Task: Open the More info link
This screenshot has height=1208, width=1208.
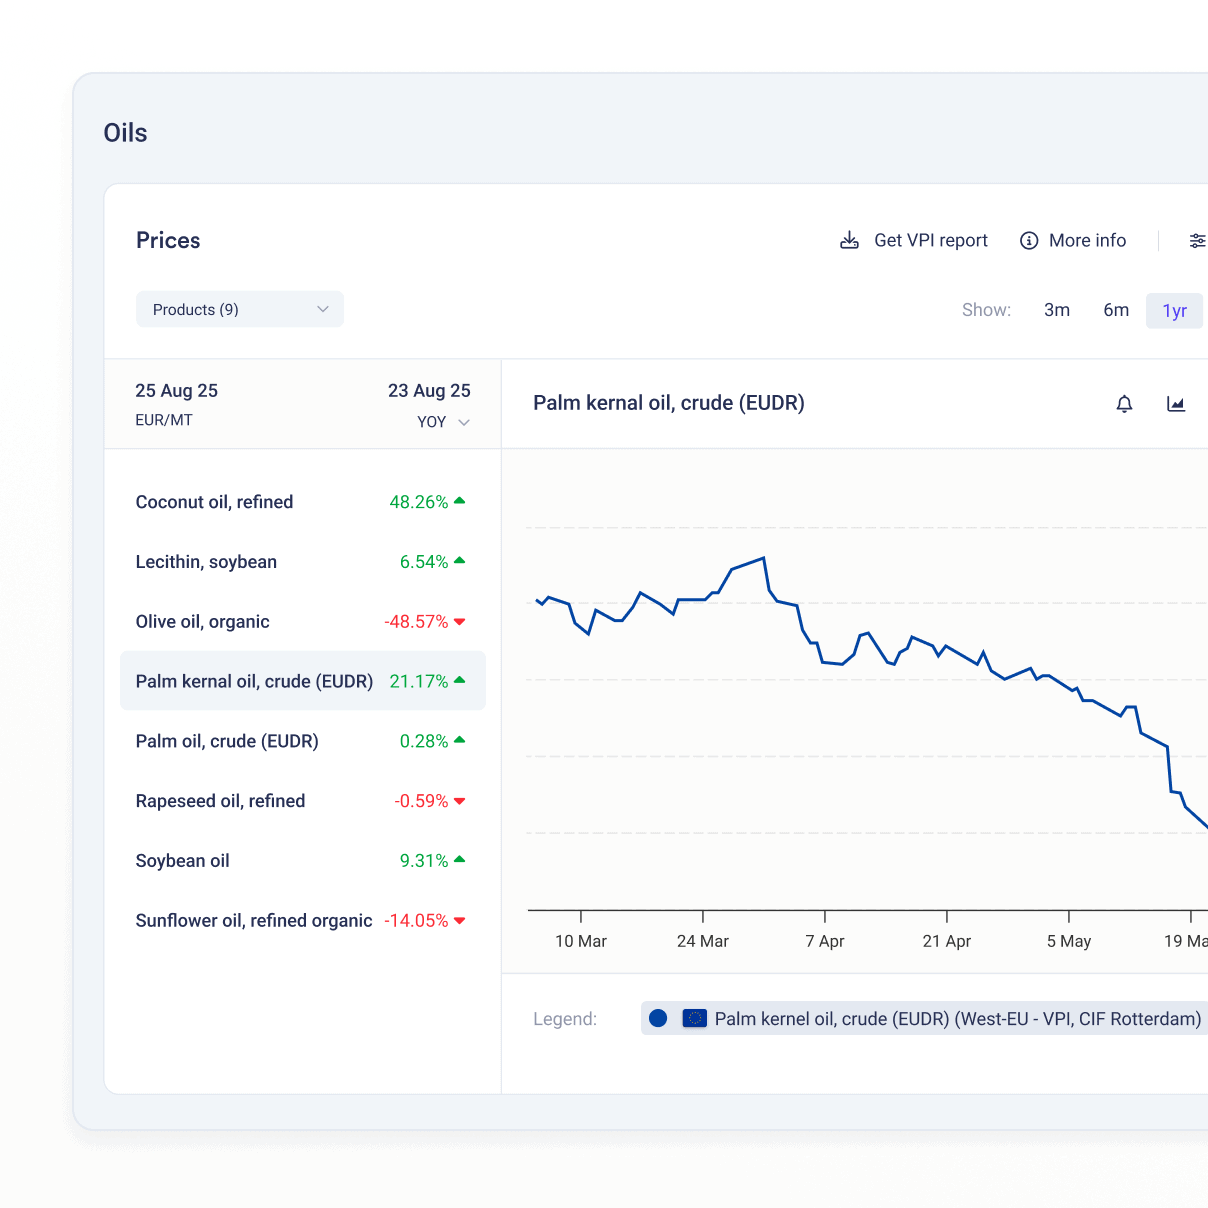Action: pos(1087,241)
